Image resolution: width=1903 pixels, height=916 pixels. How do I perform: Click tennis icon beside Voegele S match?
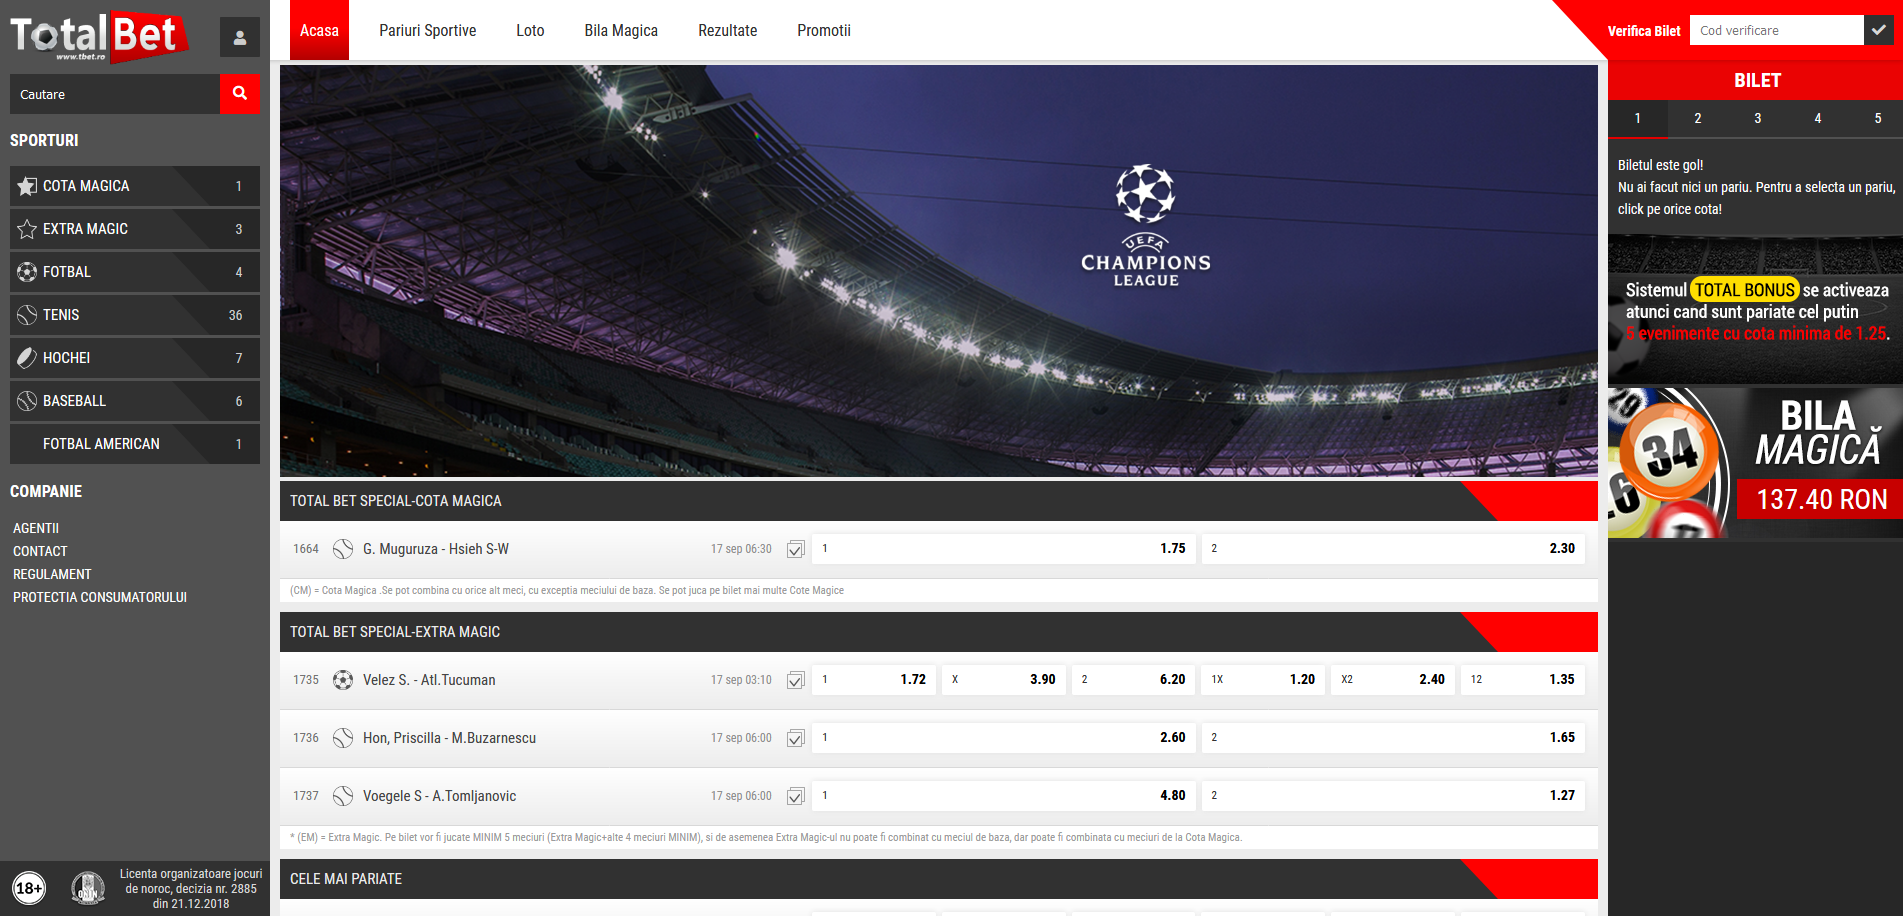click(343, 796)
